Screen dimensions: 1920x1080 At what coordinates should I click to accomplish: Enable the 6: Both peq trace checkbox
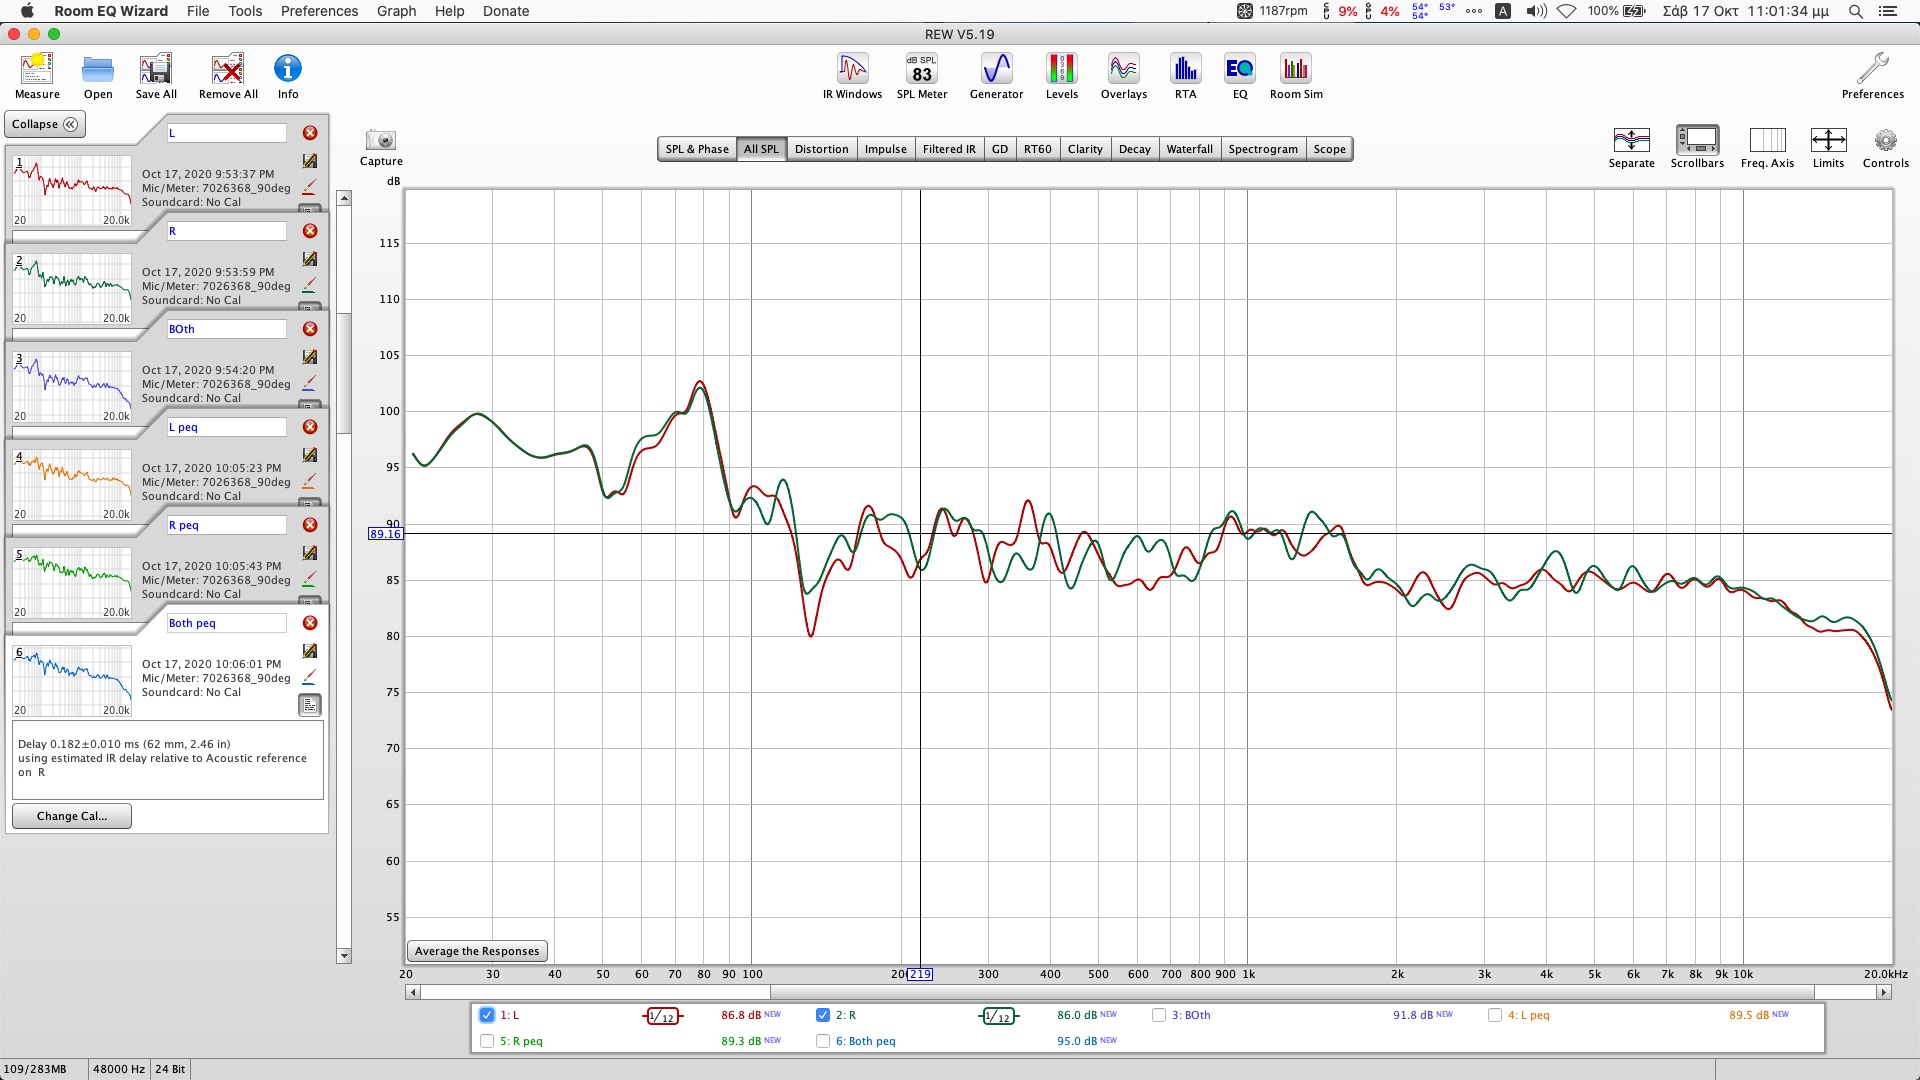coord(823,1041)
